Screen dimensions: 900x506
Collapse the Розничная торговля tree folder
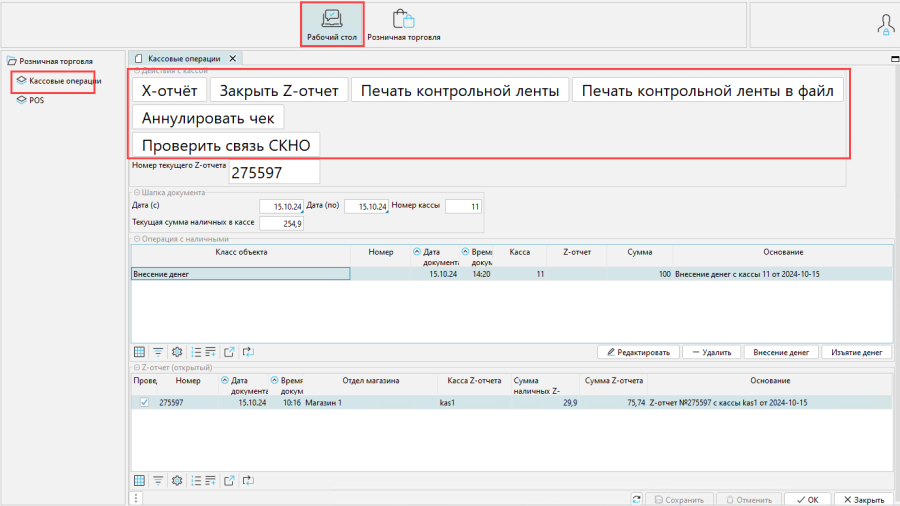[x=12, y=61]
